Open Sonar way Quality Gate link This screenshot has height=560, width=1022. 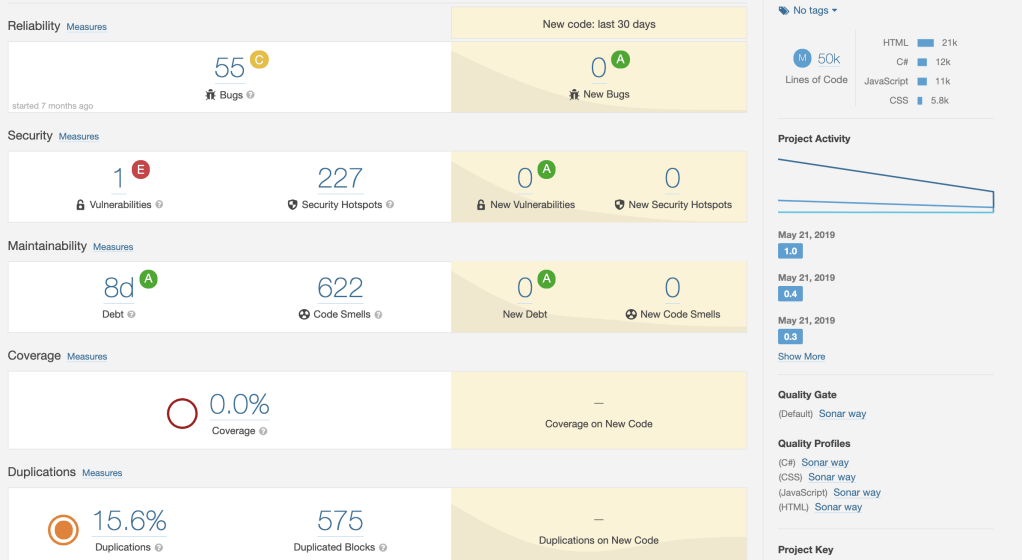pyautogui.click(x=842, y=413)
